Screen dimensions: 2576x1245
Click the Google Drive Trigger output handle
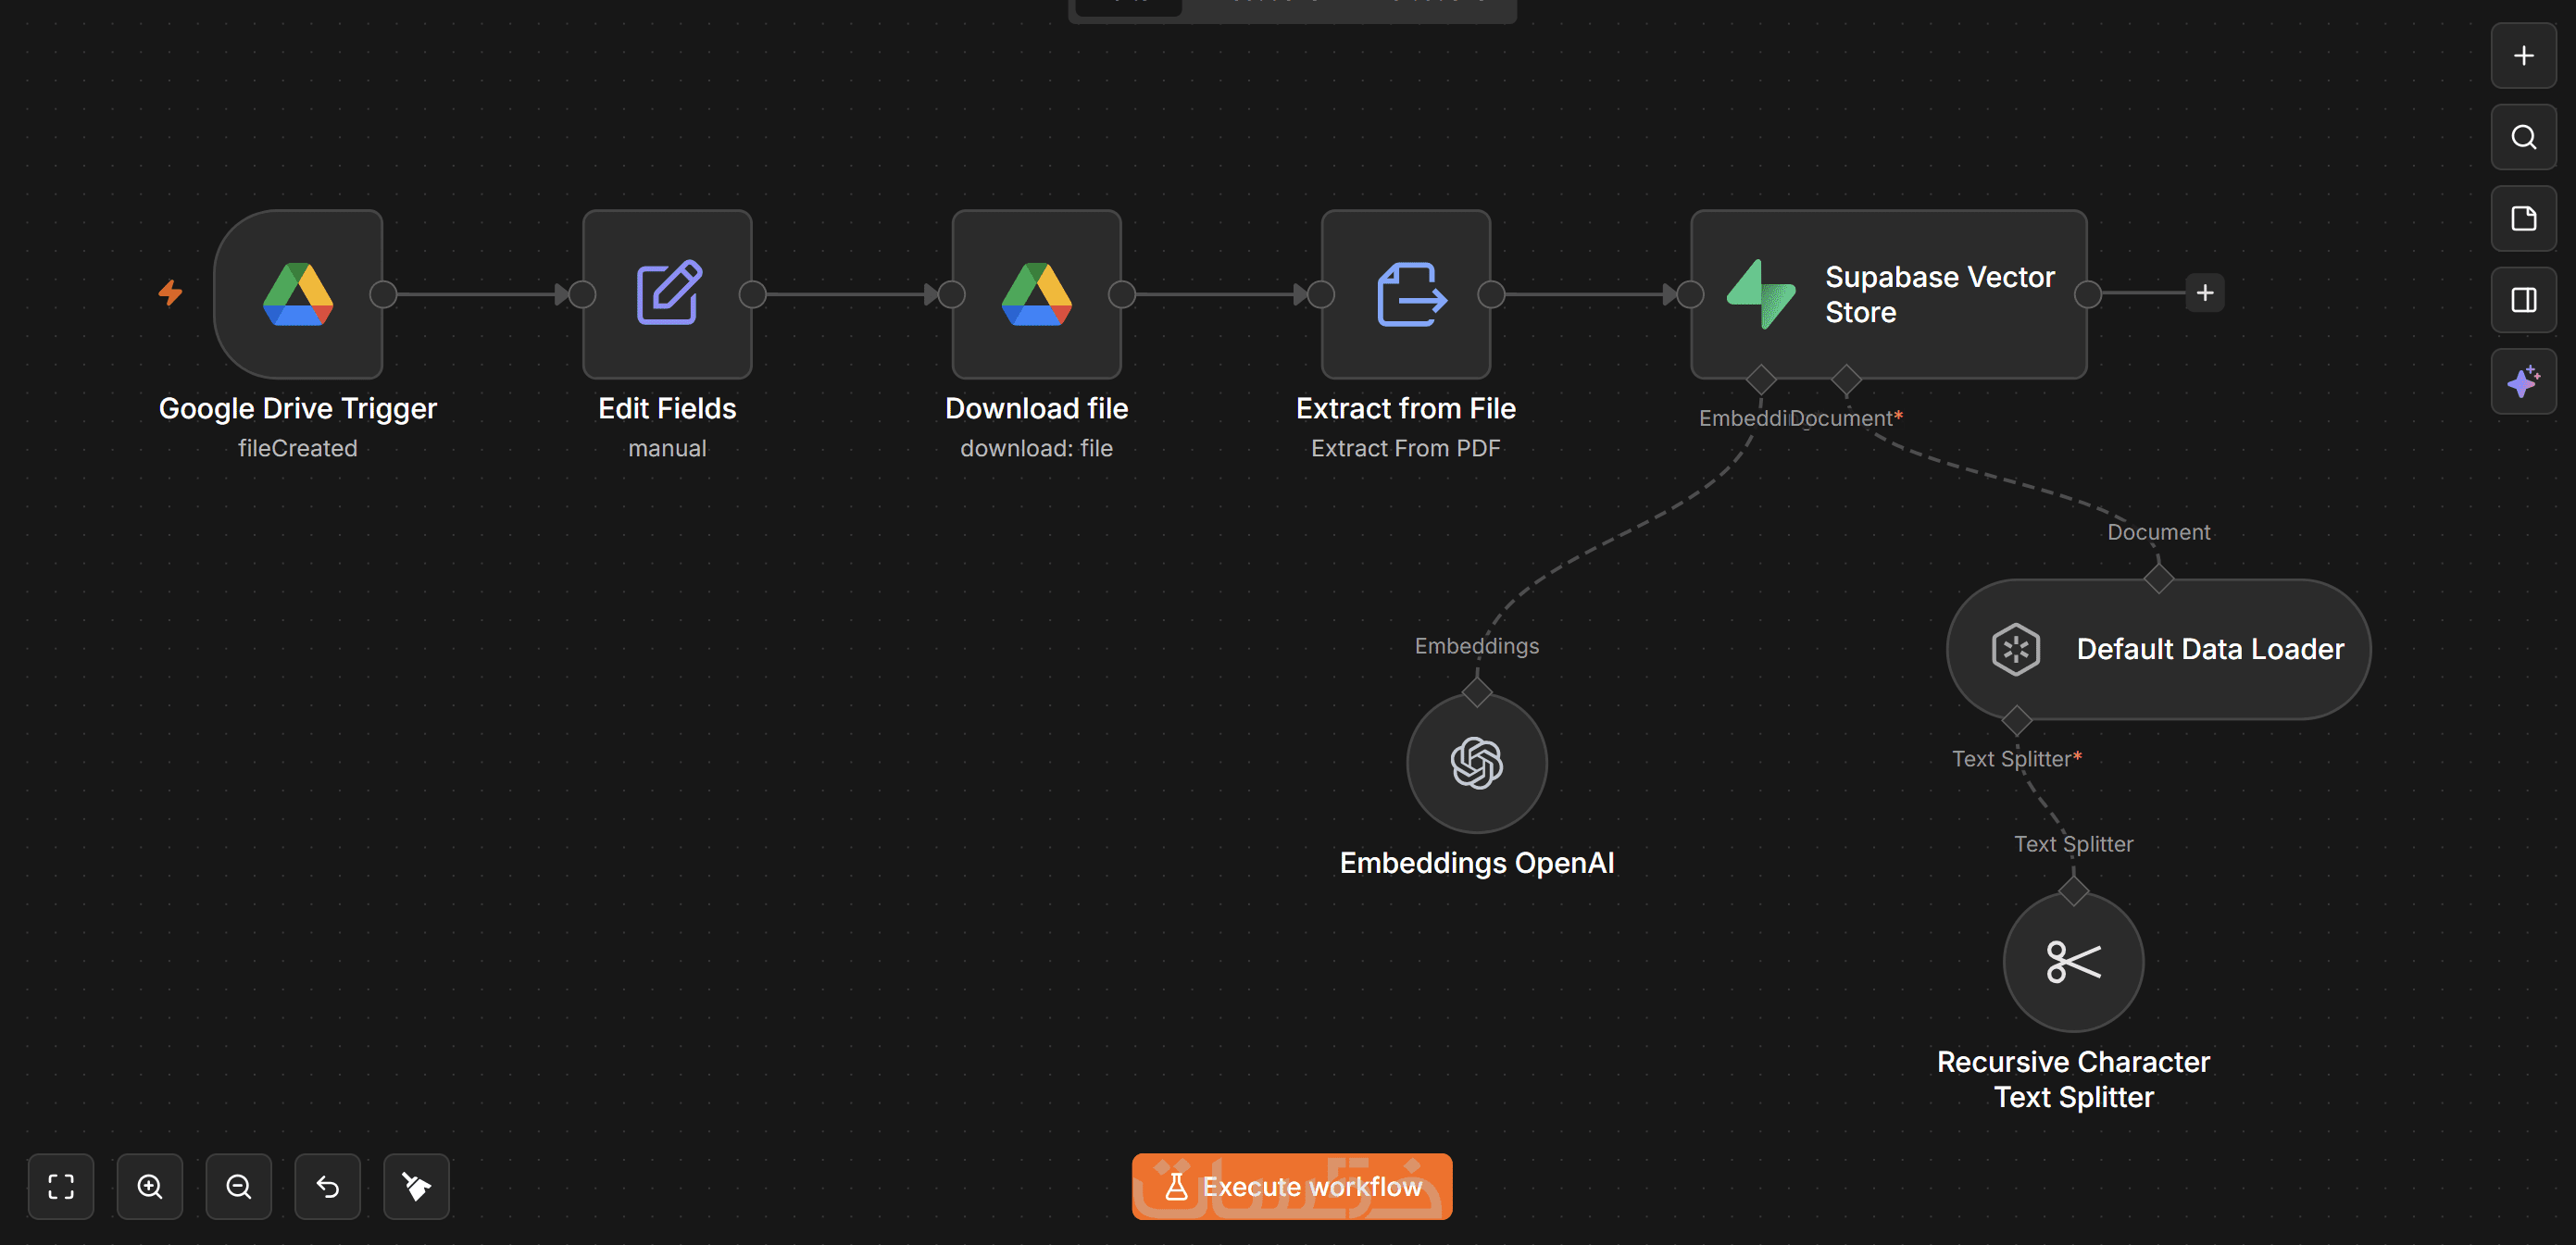pos(383,294)
